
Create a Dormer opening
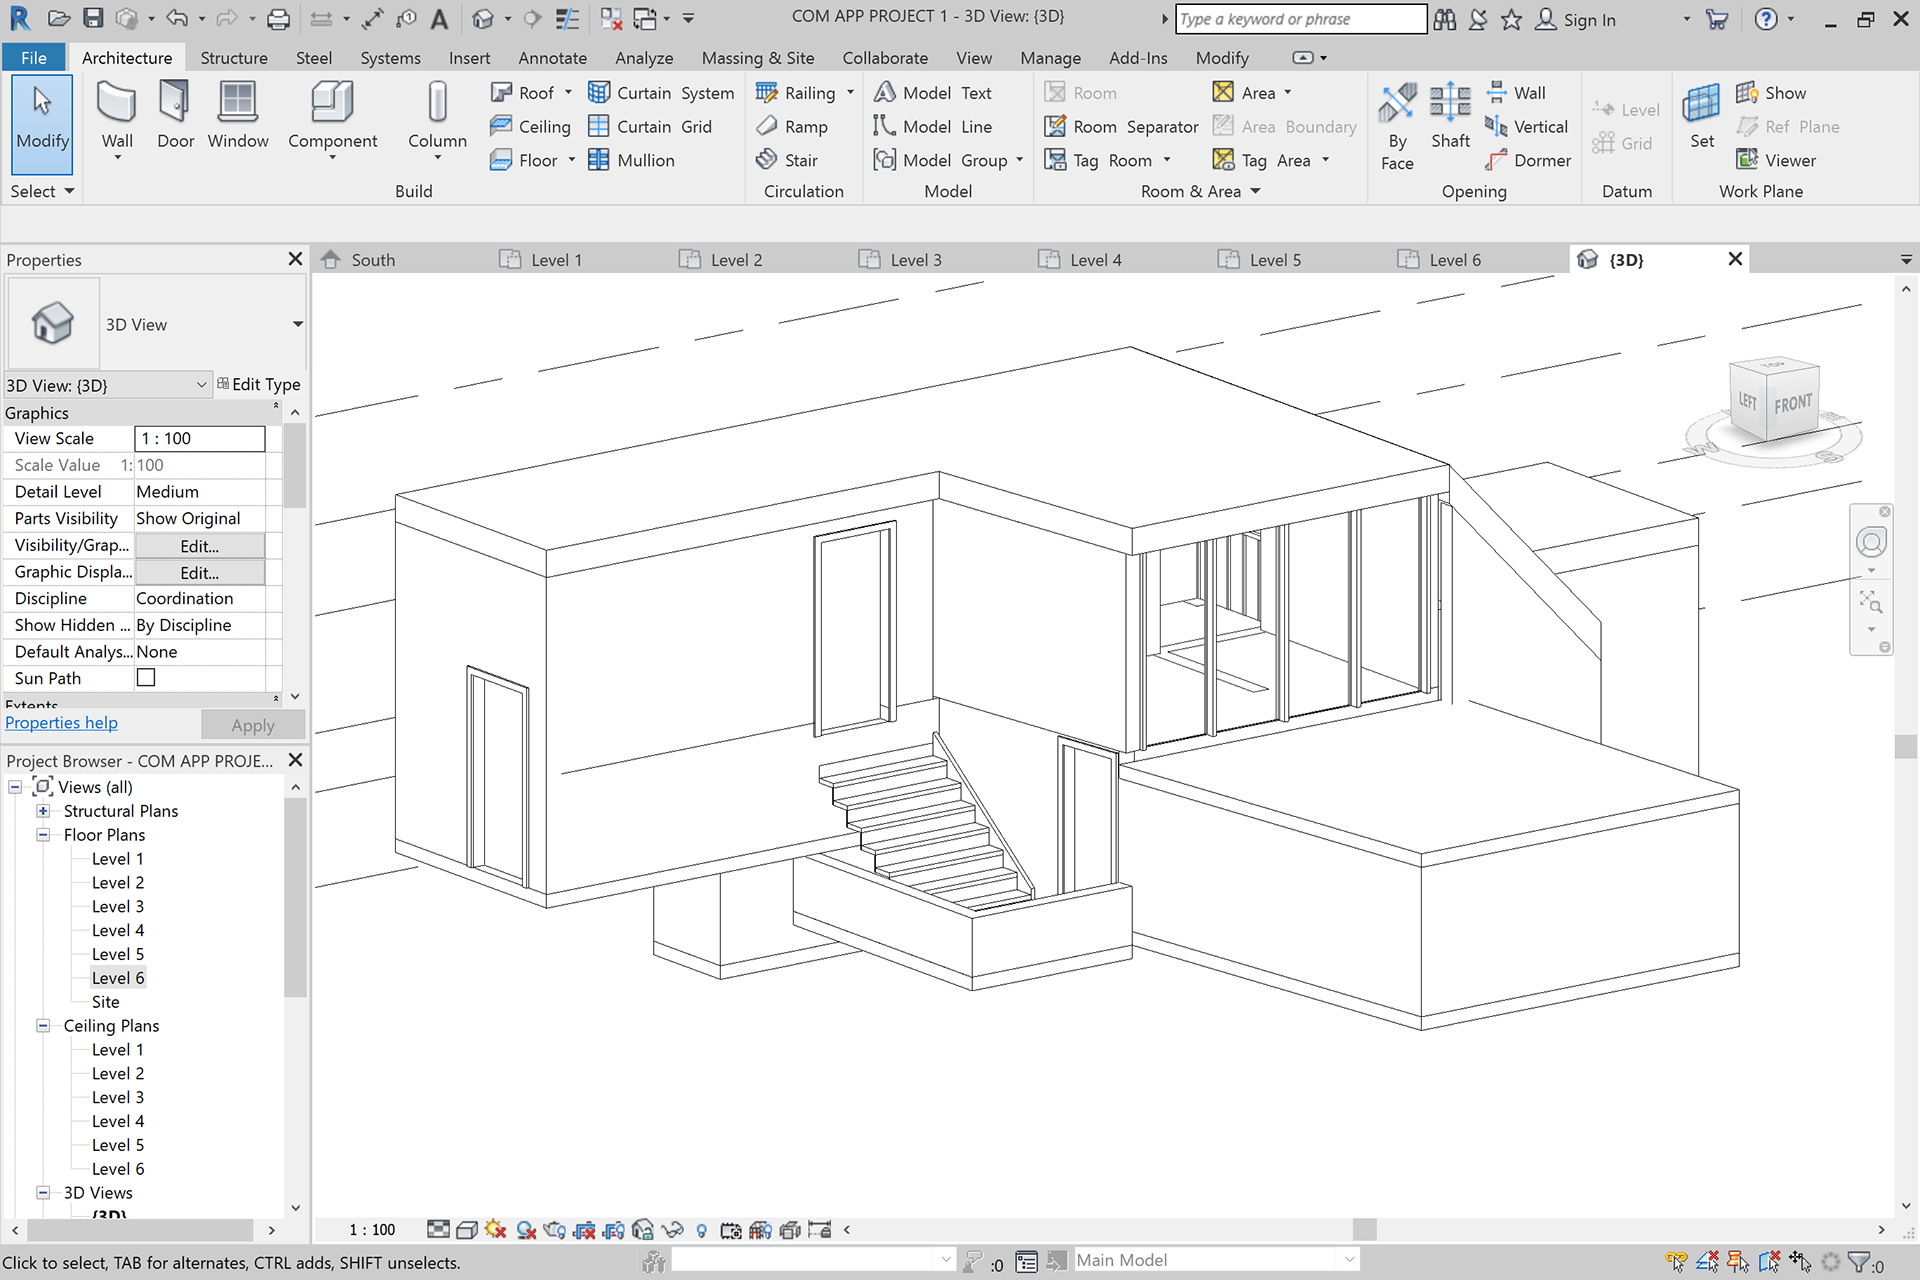tap(1528, 160)
